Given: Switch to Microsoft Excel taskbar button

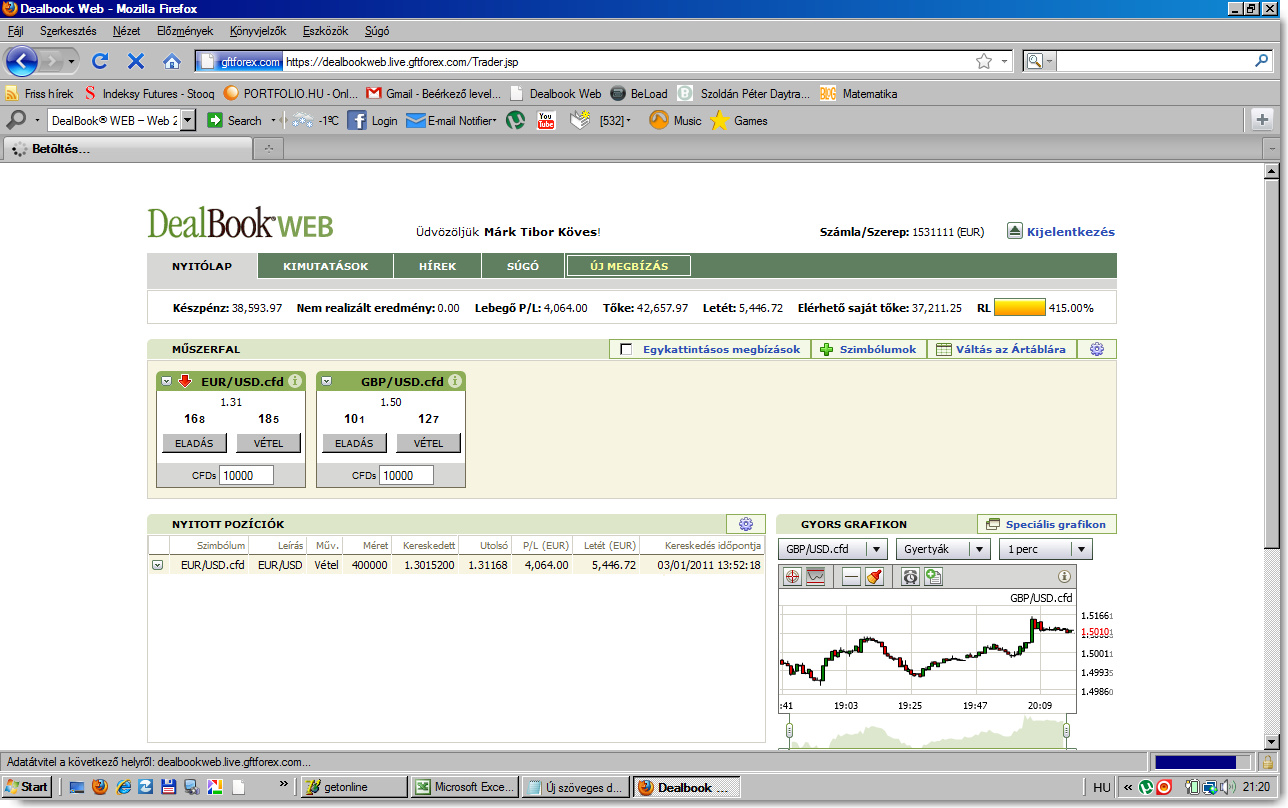Looking at the screenshot, I should tap(465, 787).
